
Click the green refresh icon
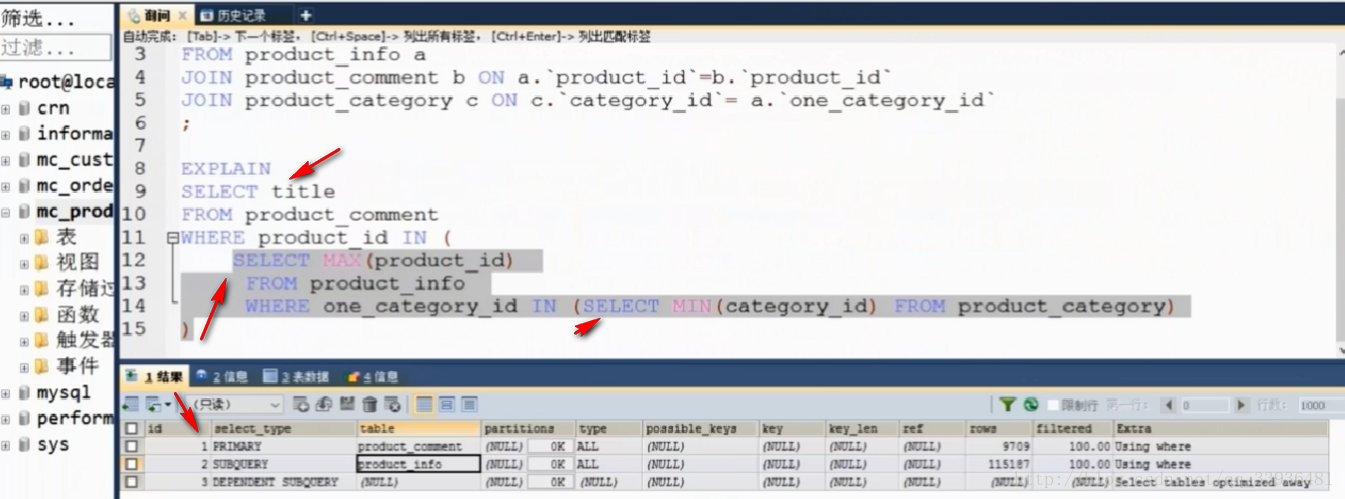pyautogui.click(x=1030, y=404)
